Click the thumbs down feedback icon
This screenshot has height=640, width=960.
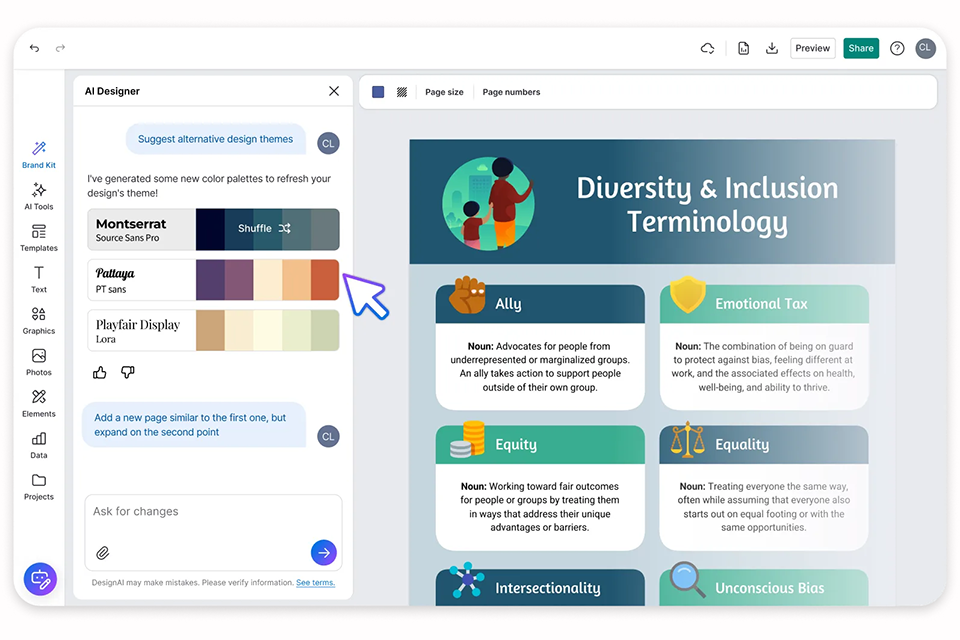(127, 372)
